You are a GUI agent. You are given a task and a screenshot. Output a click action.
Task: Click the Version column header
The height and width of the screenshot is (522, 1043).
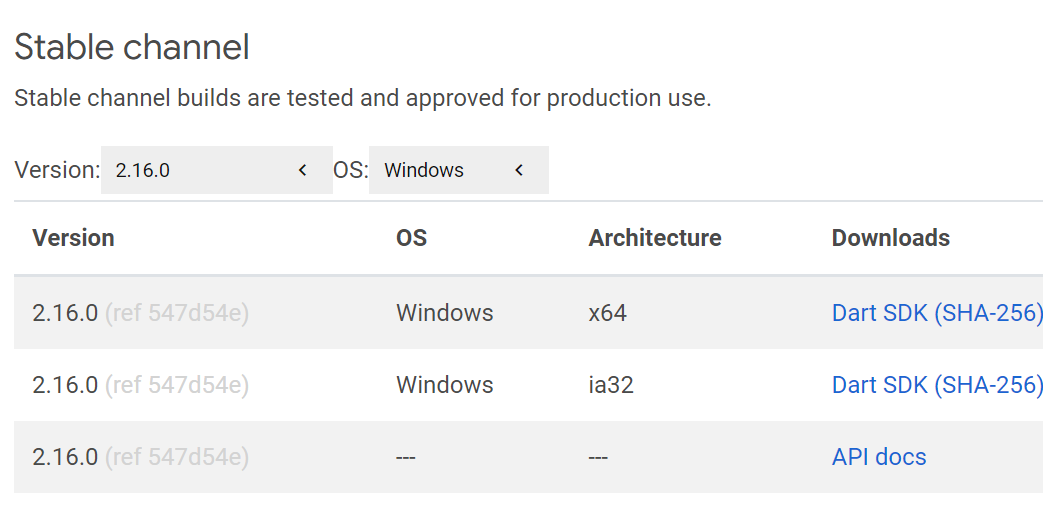[73, 238]
